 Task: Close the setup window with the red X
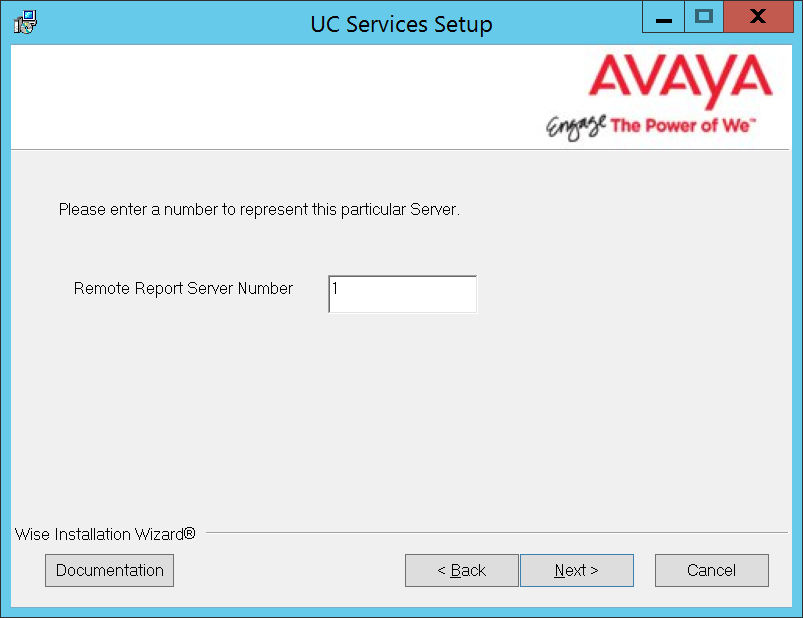758,16
